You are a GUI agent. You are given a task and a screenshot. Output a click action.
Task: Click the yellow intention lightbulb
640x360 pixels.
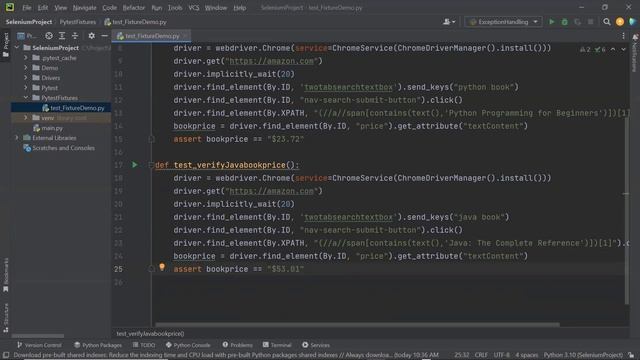pyautogui.click(x=162, y=267)
